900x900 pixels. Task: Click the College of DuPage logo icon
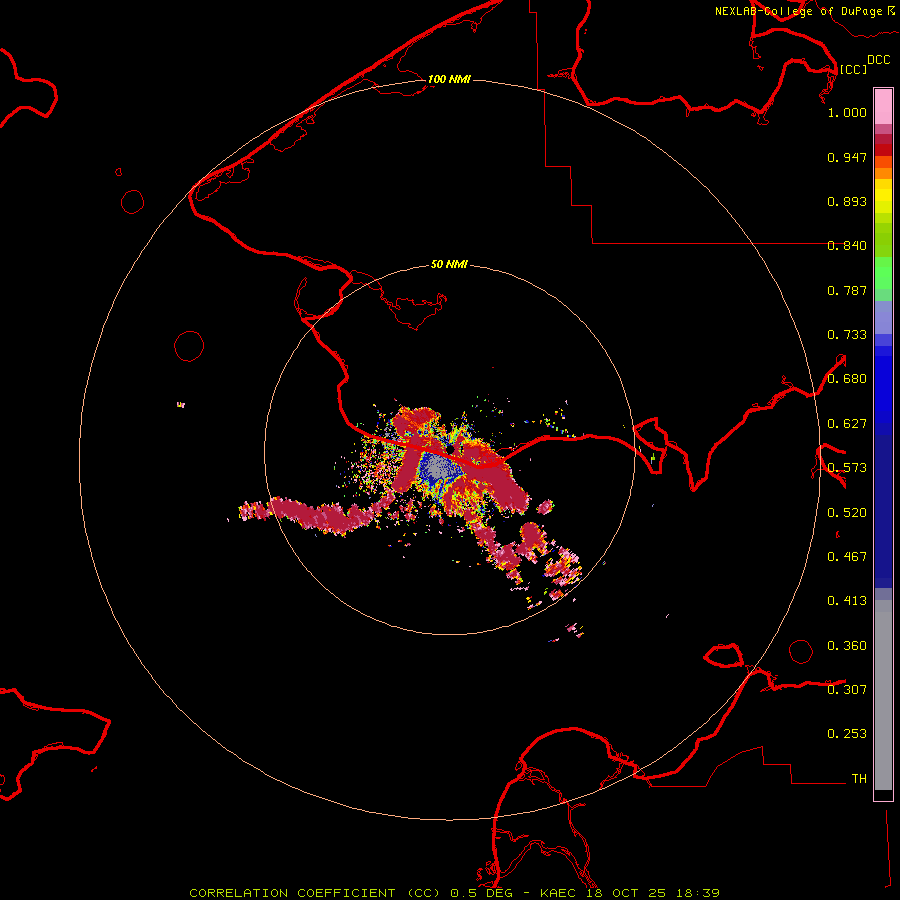click(892, 10)
